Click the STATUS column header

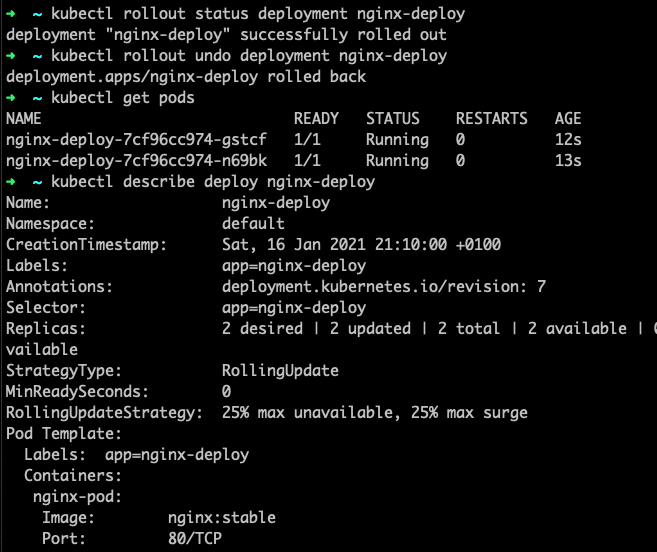coord(392,119)
